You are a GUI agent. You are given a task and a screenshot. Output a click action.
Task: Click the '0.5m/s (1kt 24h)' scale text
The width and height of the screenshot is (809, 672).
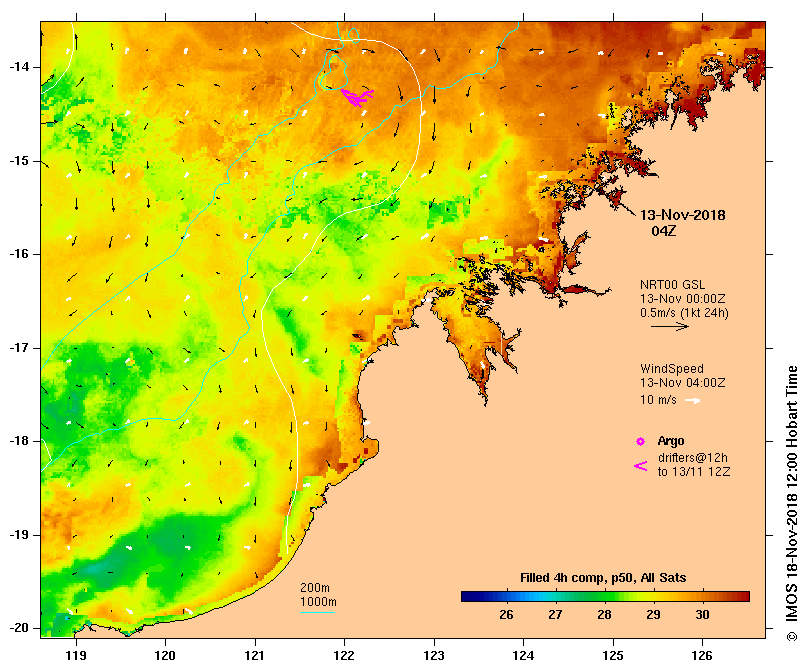point(685,313)
